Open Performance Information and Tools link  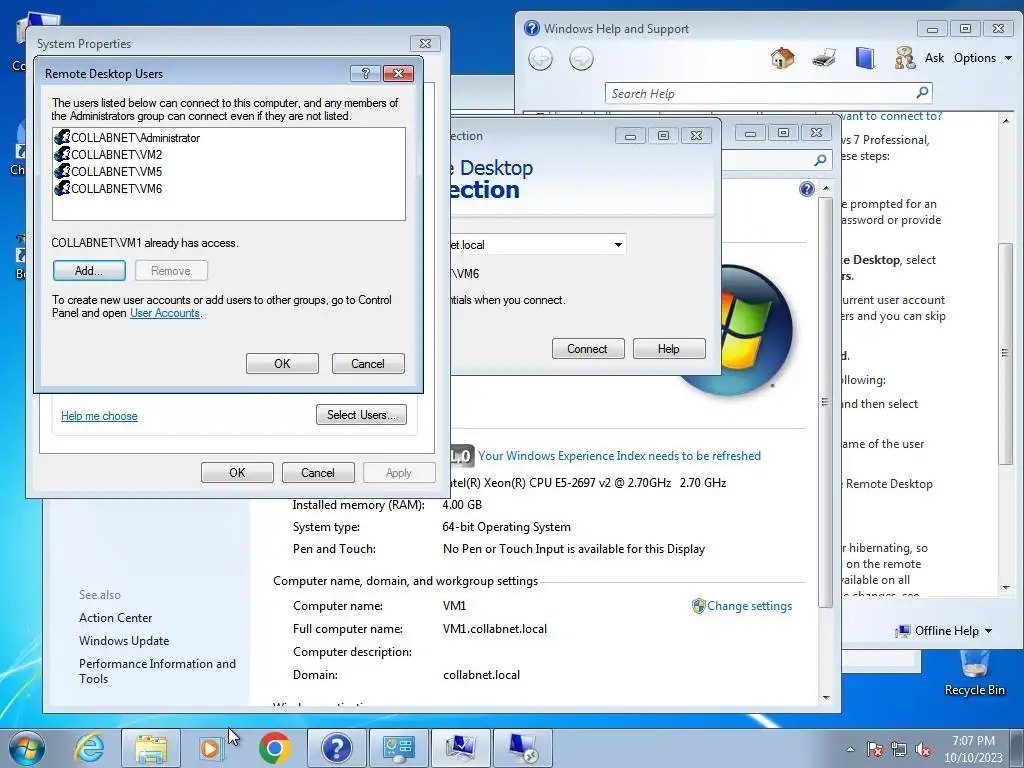[157, 671]
